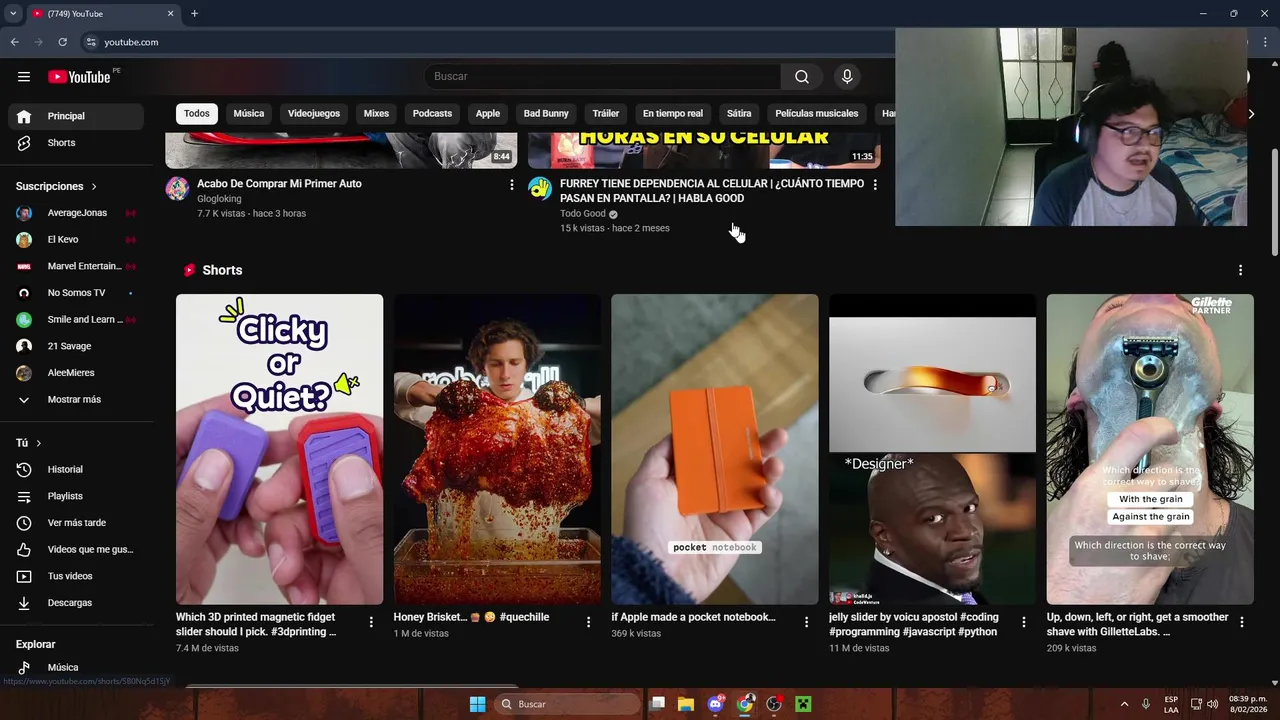Open Discord from the taskbar
This screenshot has height=720, width=1280.
pos(715,704)
